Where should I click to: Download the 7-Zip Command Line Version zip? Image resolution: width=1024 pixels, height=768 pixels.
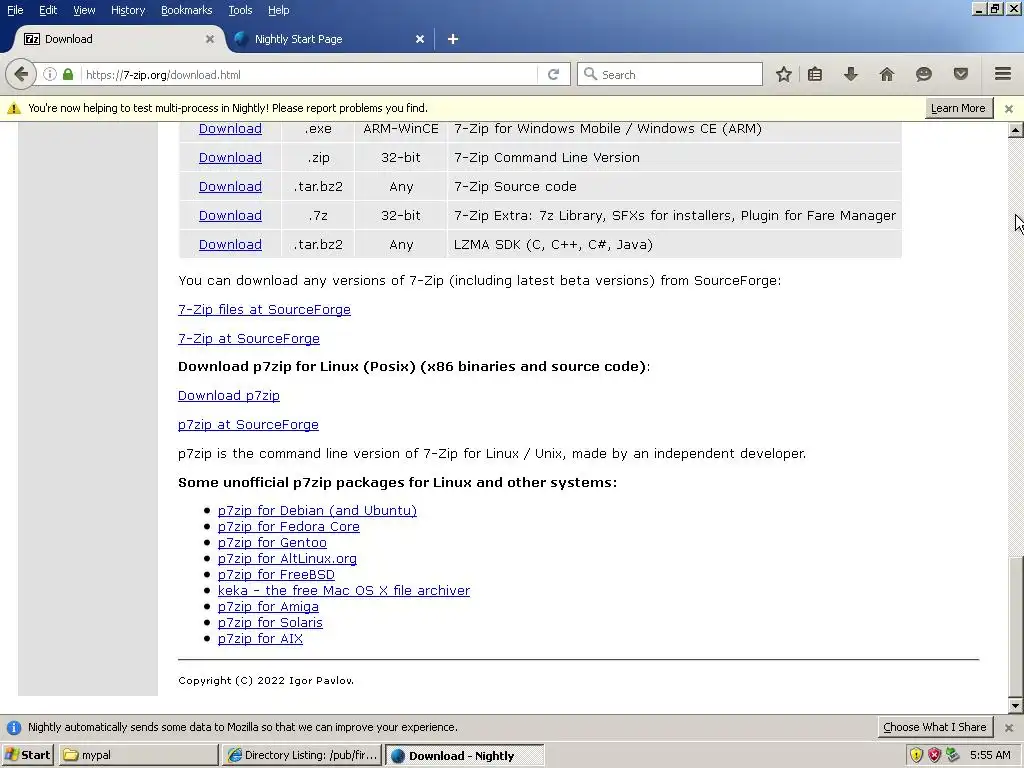pos(230,157)
